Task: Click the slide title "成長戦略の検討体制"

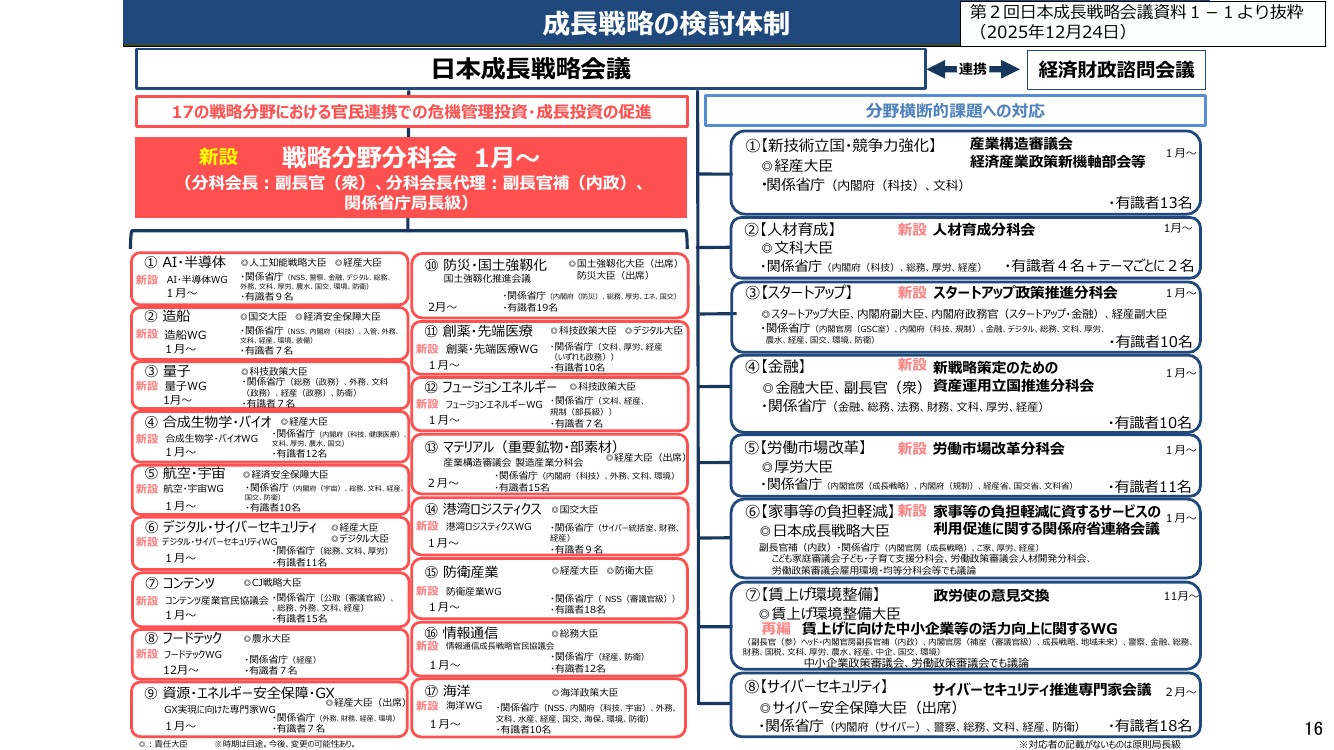Action: [x=666, y=23]
